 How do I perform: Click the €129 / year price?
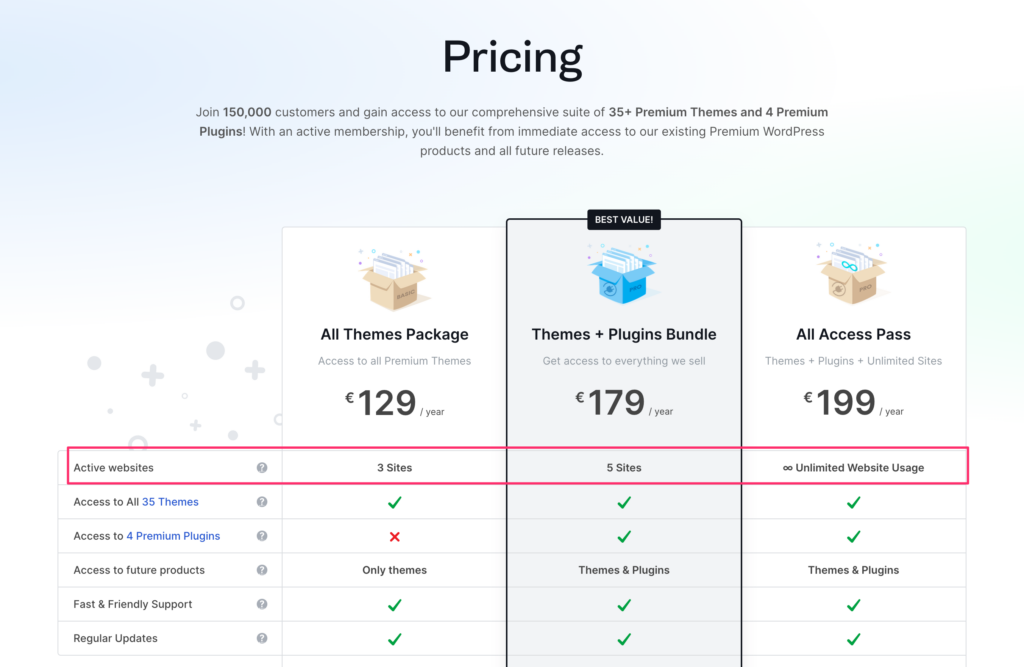[x=394, y=403]
